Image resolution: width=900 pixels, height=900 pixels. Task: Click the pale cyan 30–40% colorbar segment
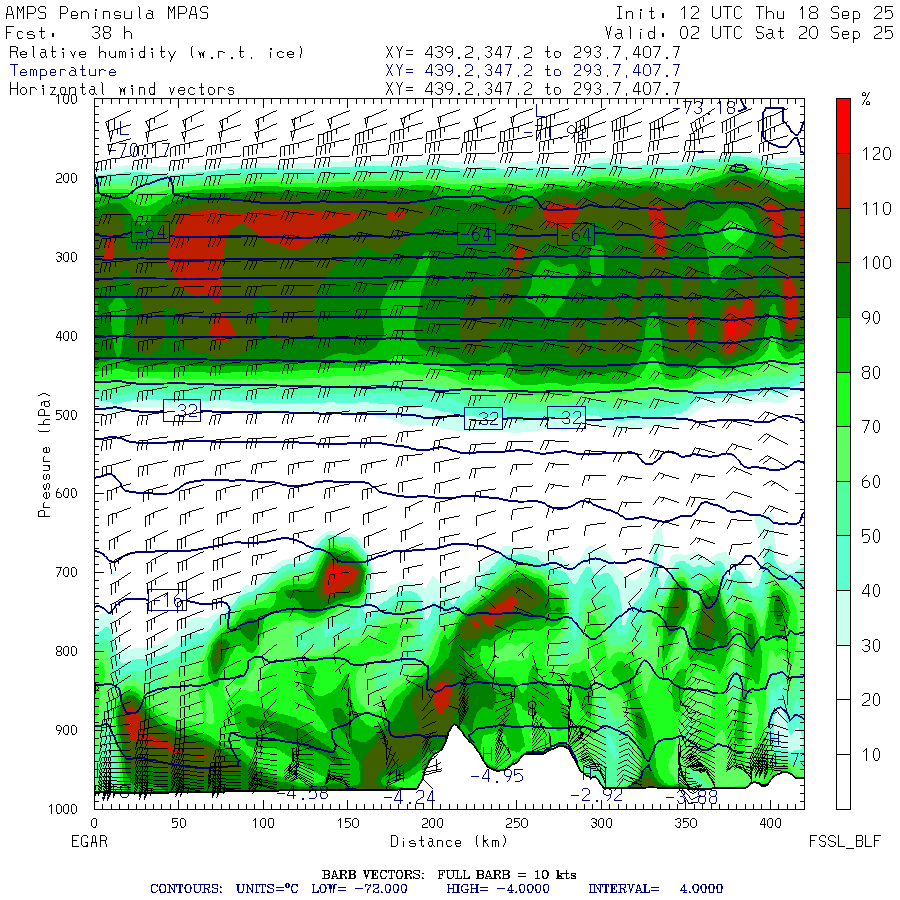point(843,618)
